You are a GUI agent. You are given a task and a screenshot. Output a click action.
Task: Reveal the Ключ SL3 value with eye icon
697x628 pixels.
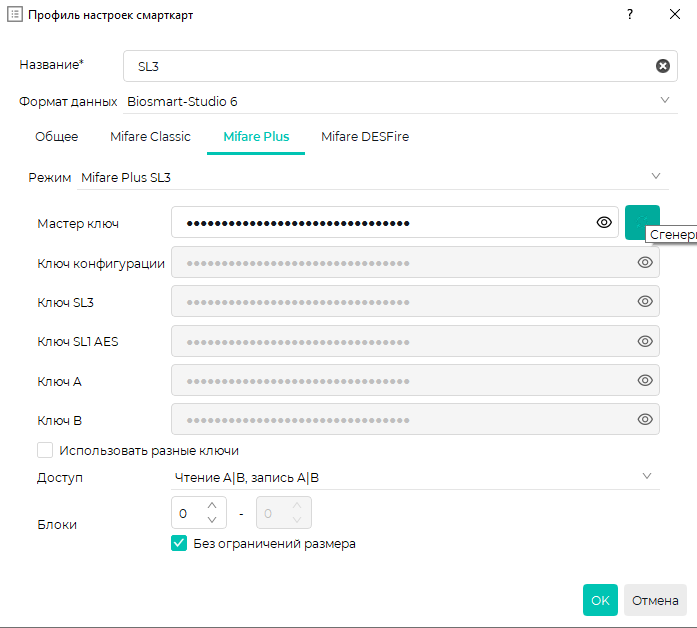[645, 301]
